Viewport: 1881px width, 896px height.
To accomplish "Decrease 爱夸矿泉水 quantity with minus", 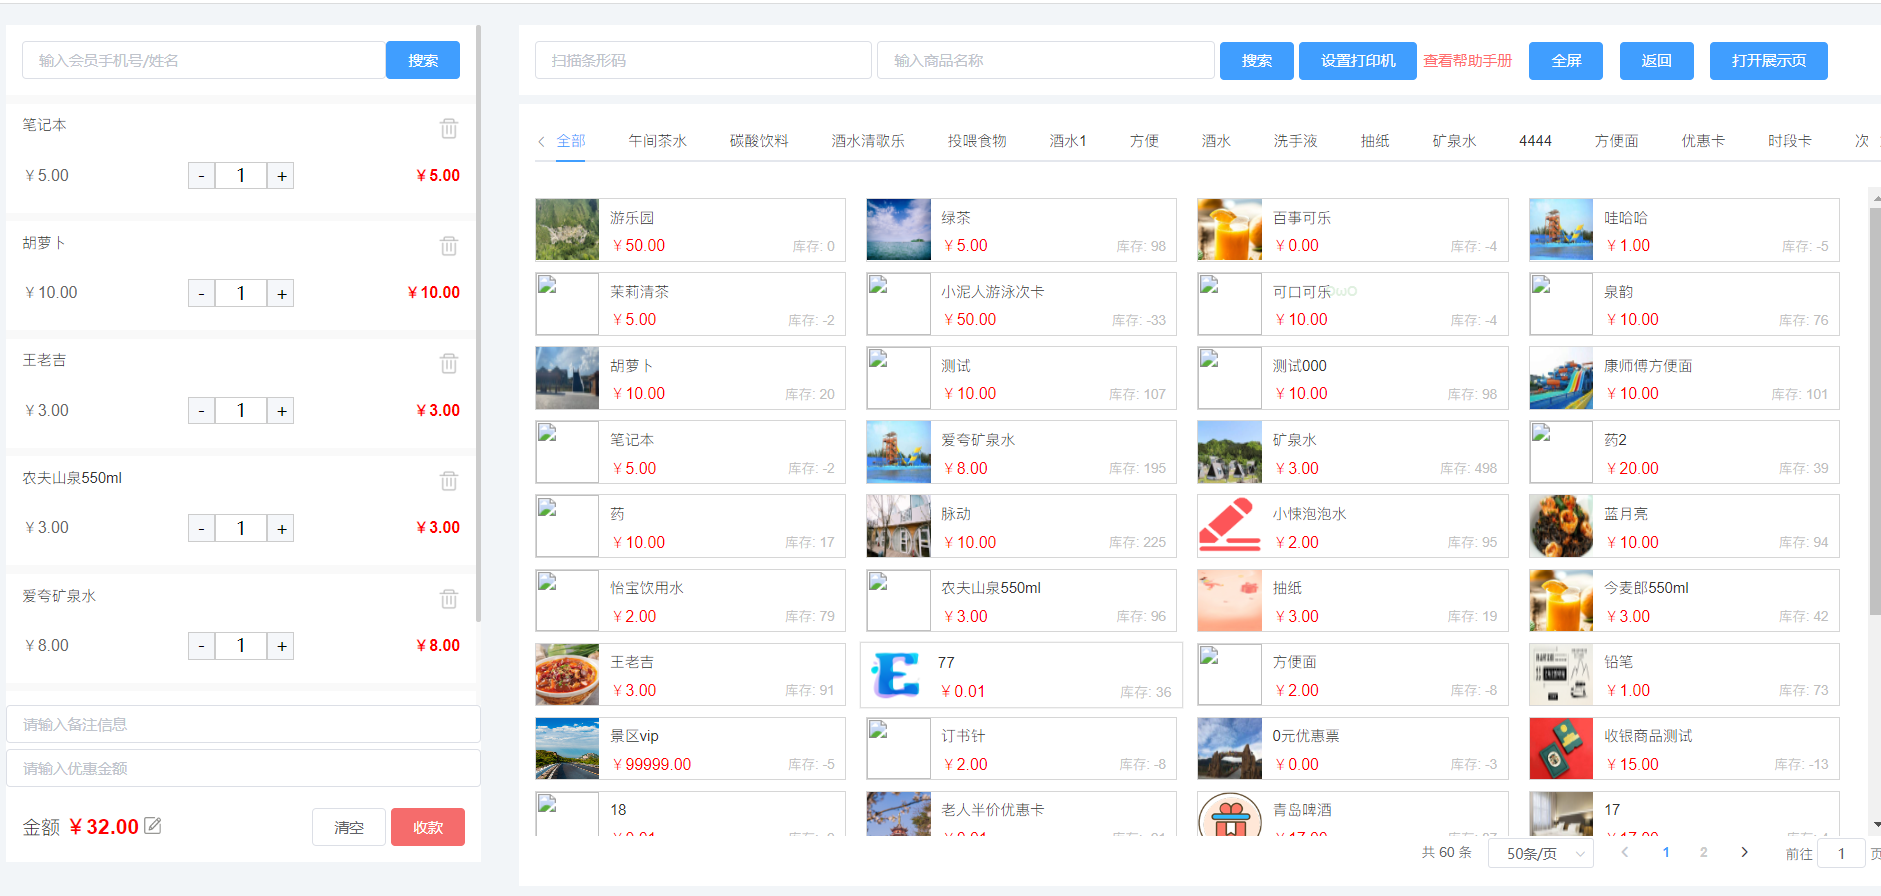I will (201, 646).
